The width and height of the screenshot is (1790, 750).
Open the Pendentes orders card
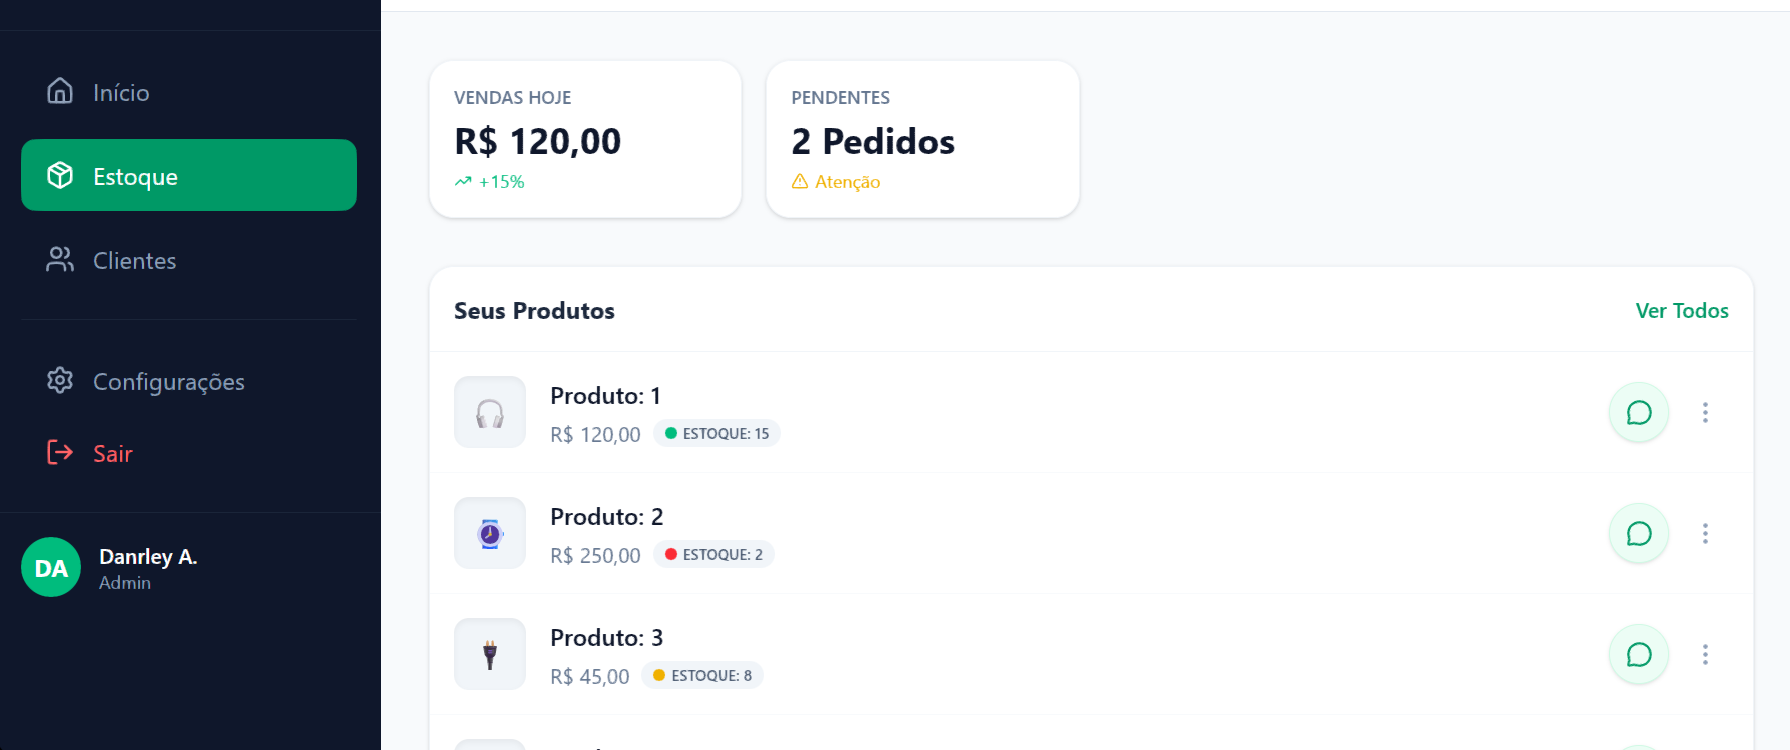(x=922, y=139)
